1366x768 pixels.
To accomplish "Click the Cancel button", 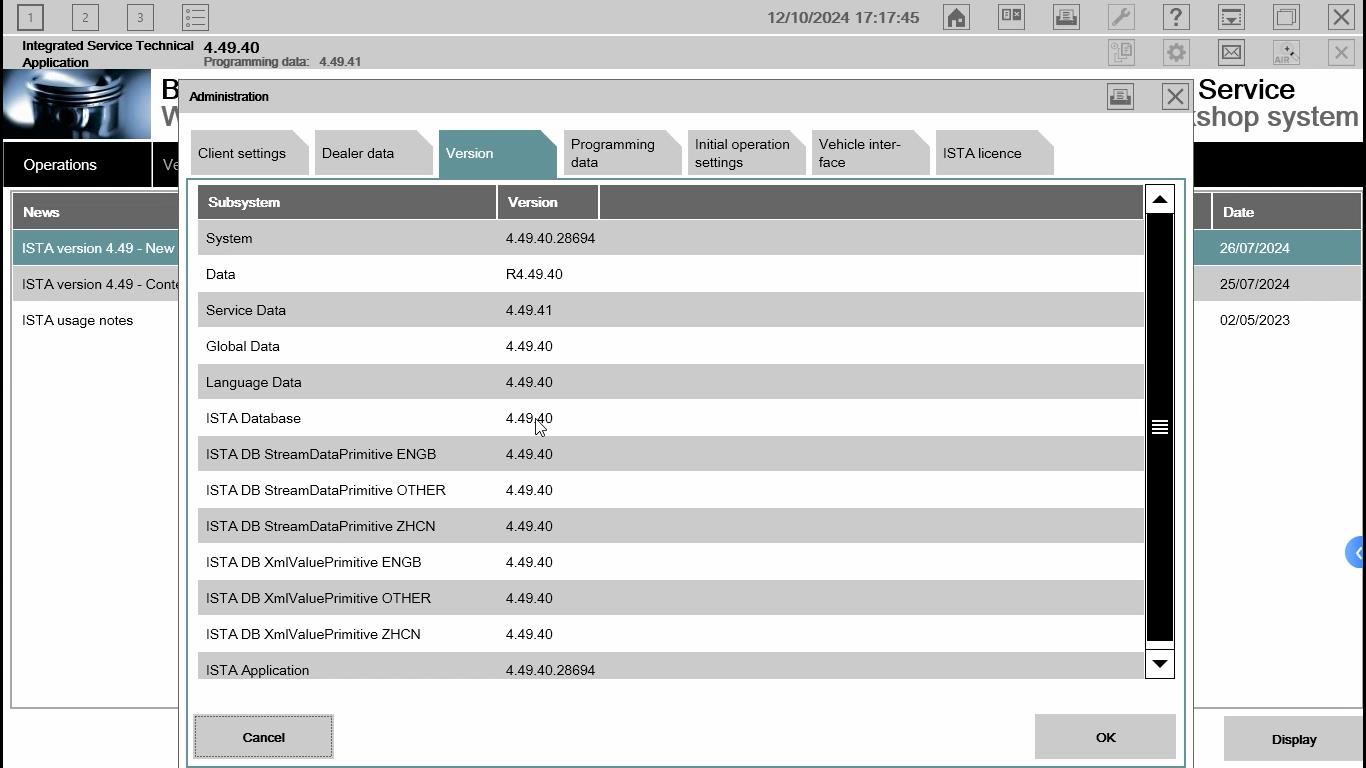I will coord(263,737).
